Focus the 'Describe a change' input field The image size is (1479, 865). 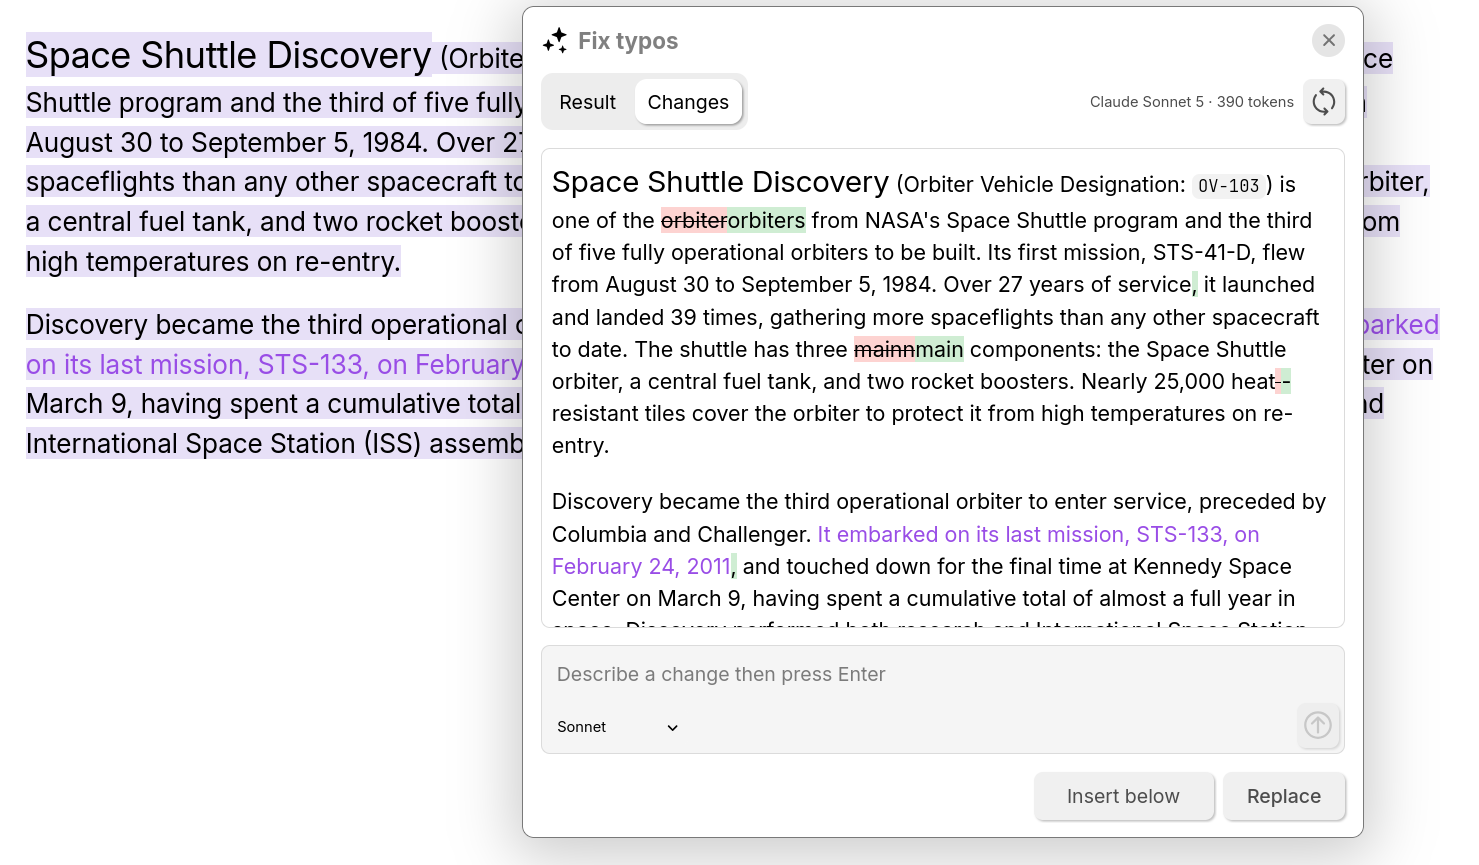943,675
